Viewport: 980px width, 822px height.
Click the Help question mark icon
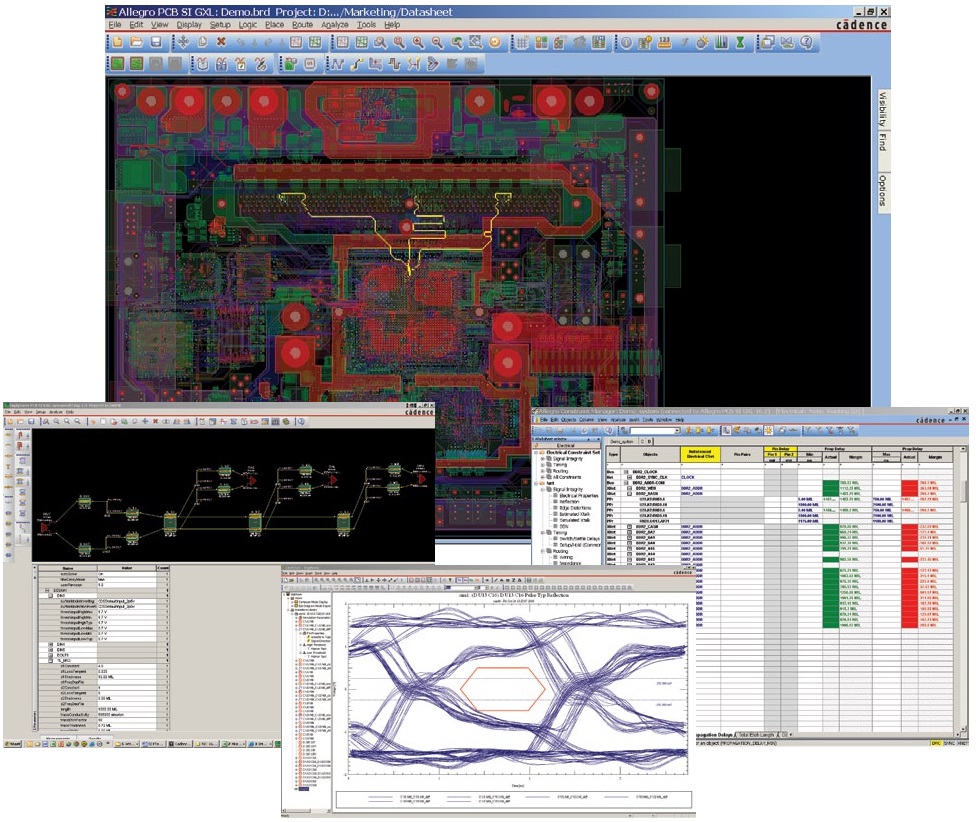pos(806,42)
